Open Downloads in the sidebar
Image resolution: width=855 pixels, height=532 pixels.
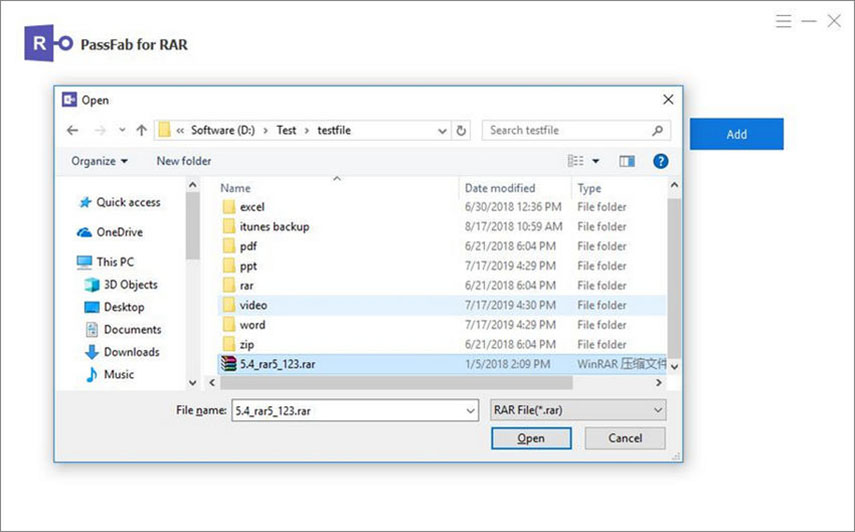(x=122, y=352)
